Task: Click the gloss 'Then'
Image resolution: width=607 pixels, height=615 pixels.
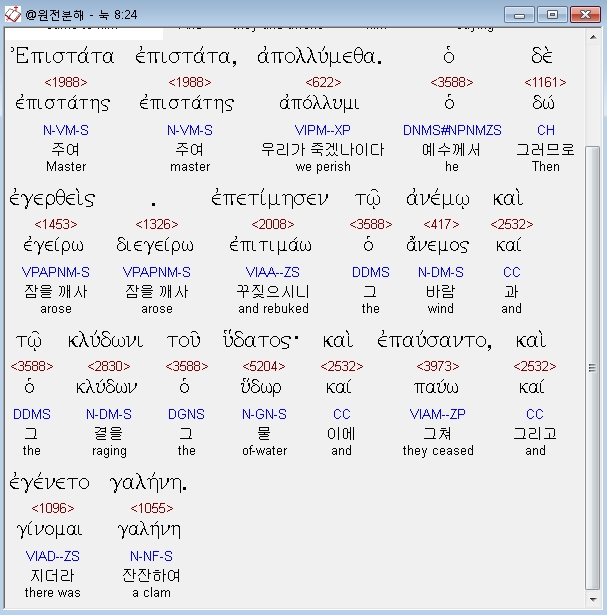Action: tap(545, 167)
